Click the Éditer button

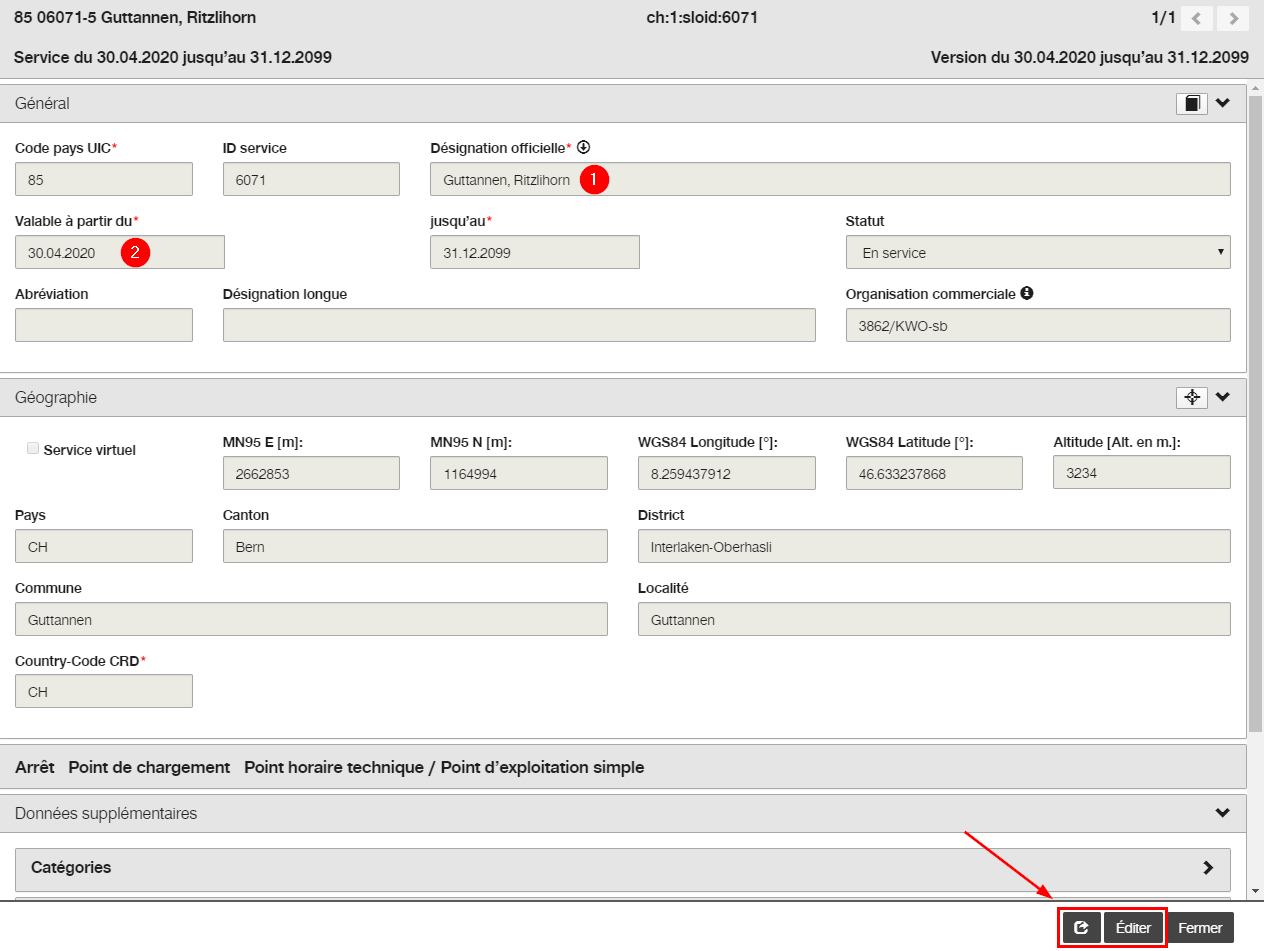tap(1134, 928)
